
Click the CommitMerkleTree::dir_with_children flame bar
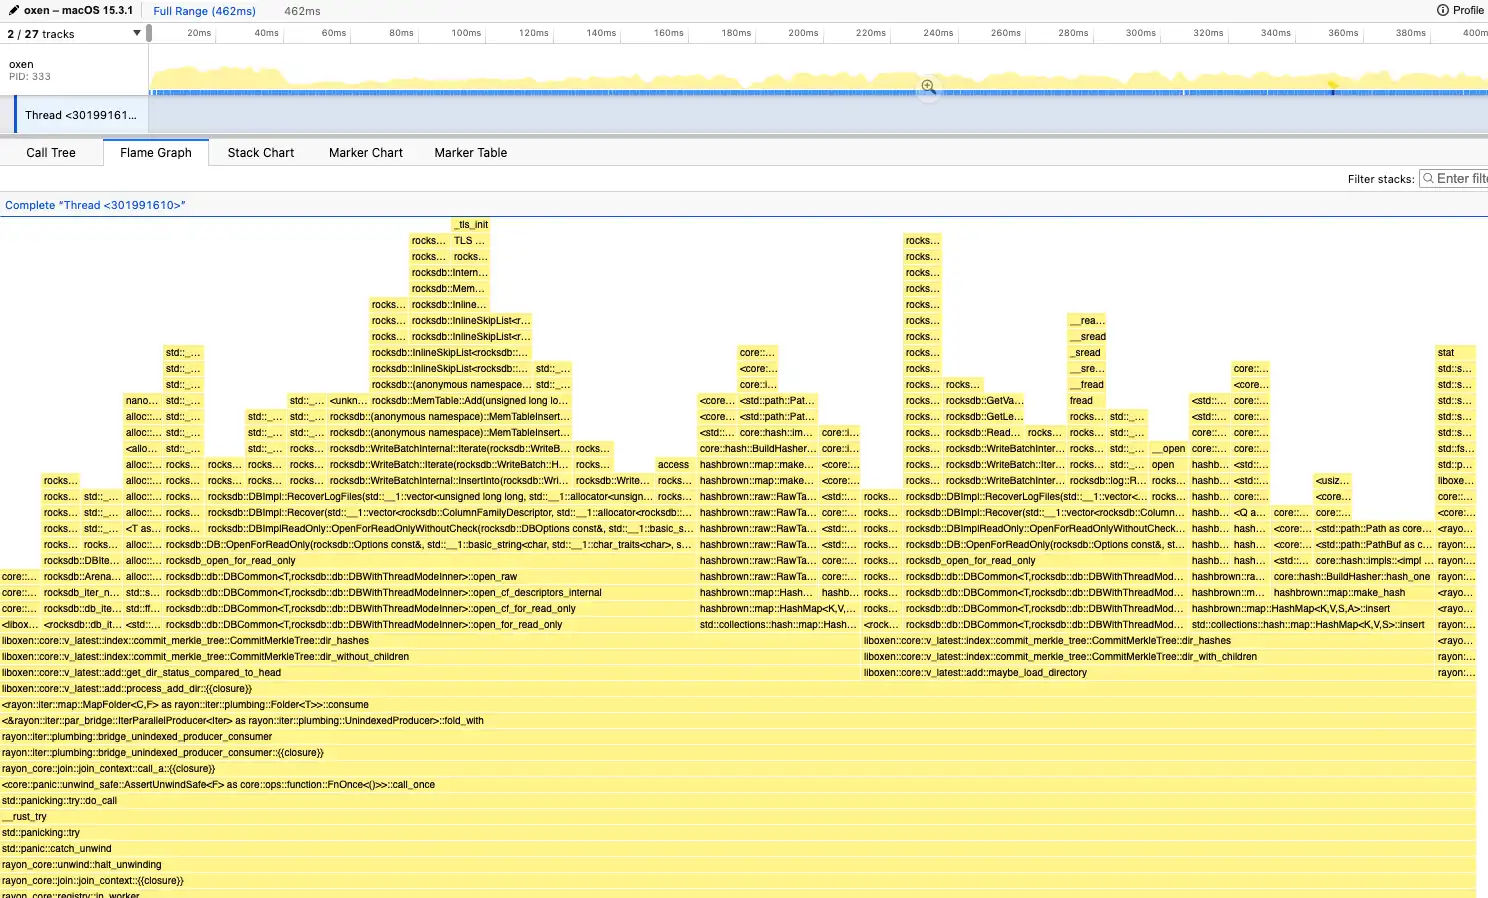pyautogui.click(x=1060, y=657)
